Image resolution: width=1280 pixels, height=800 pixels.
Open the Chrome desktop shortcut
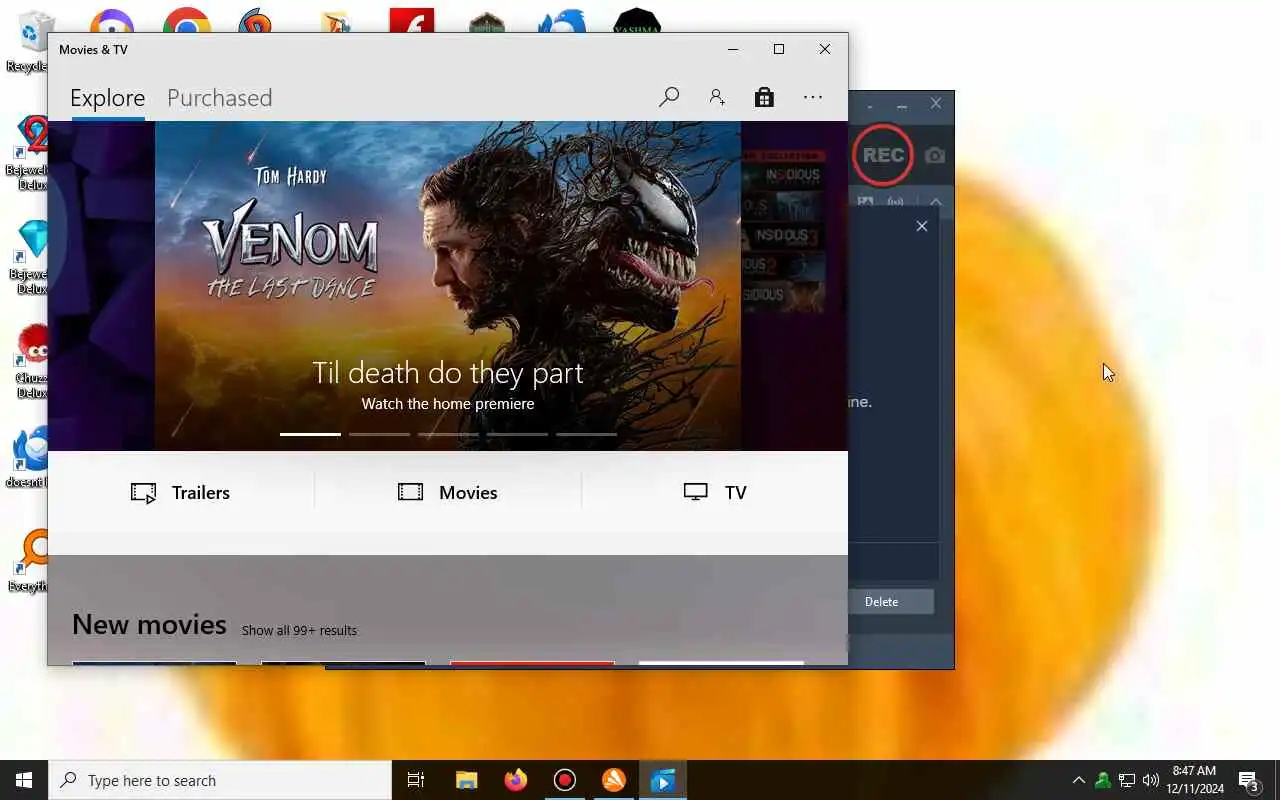(x=186, y=22)
